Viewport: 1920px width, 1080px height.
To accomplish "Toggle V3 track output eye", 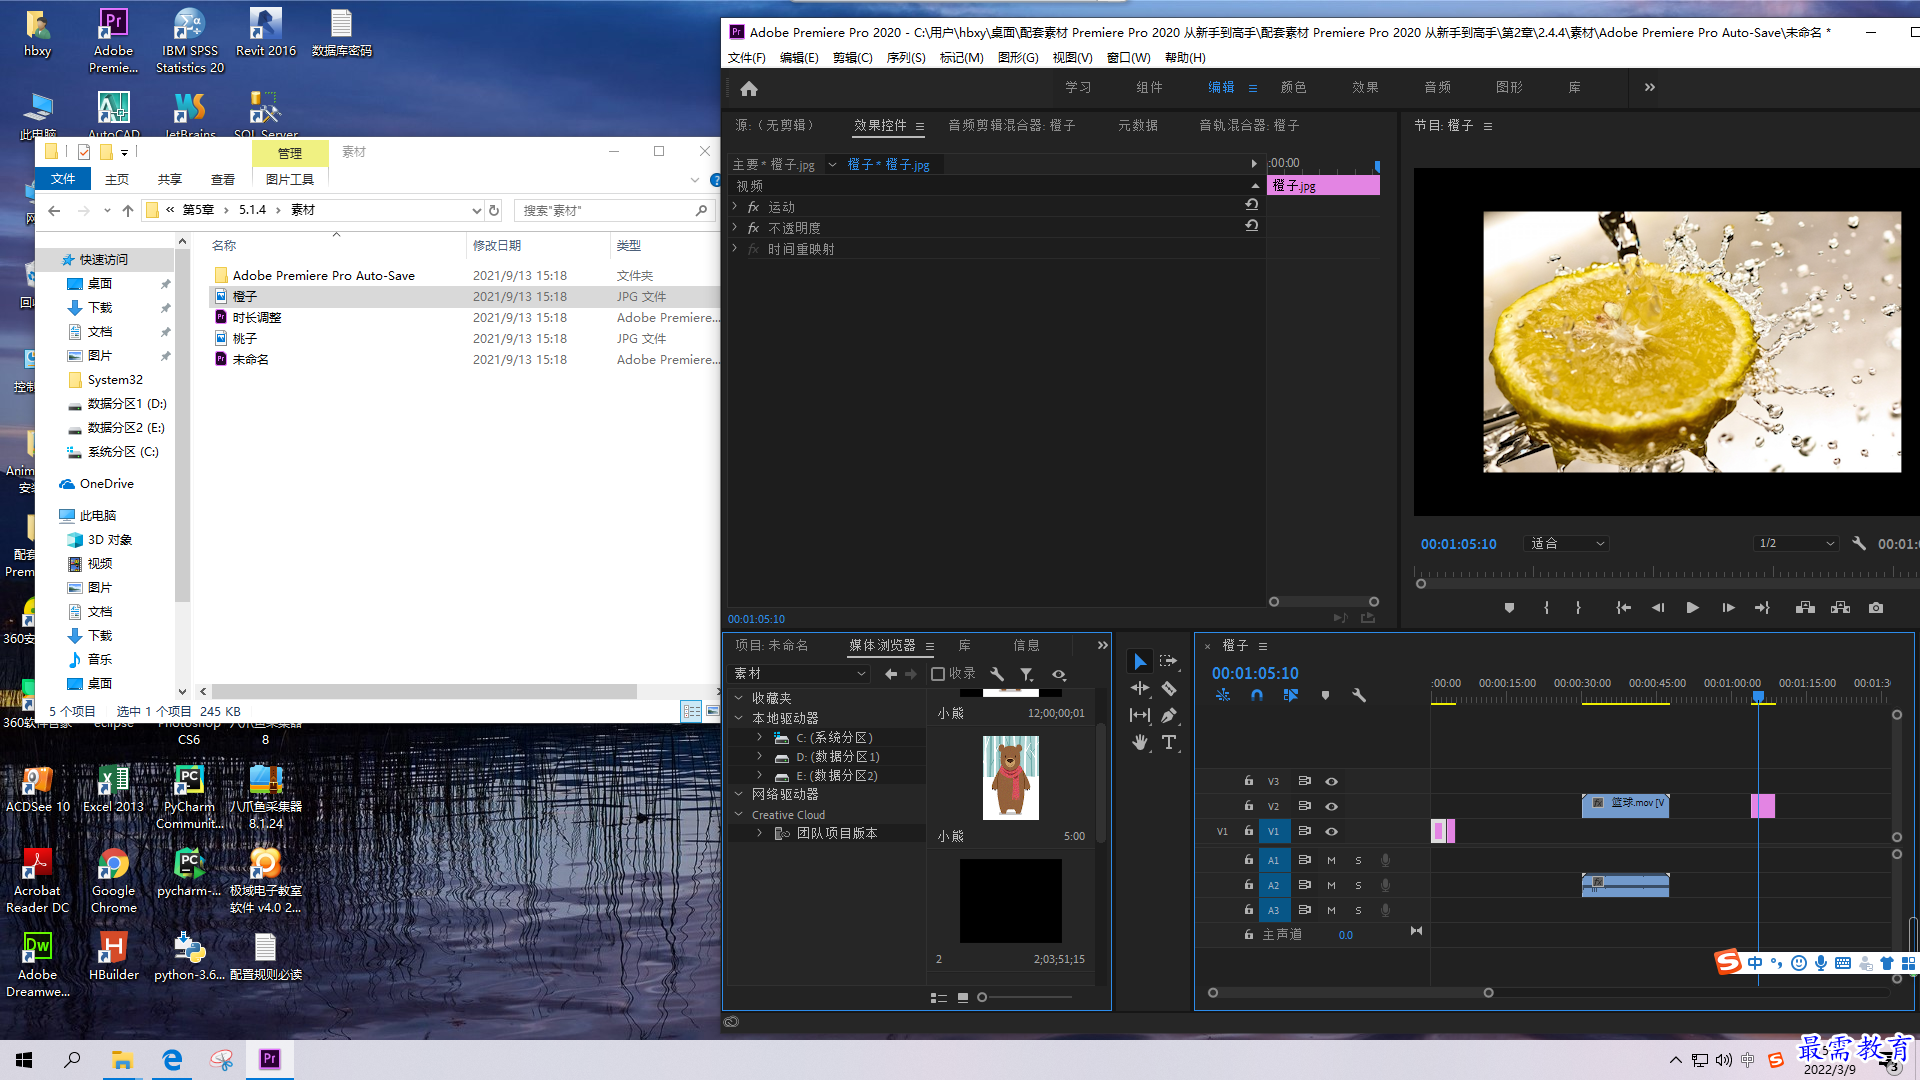I will [x=1331, y=781].
